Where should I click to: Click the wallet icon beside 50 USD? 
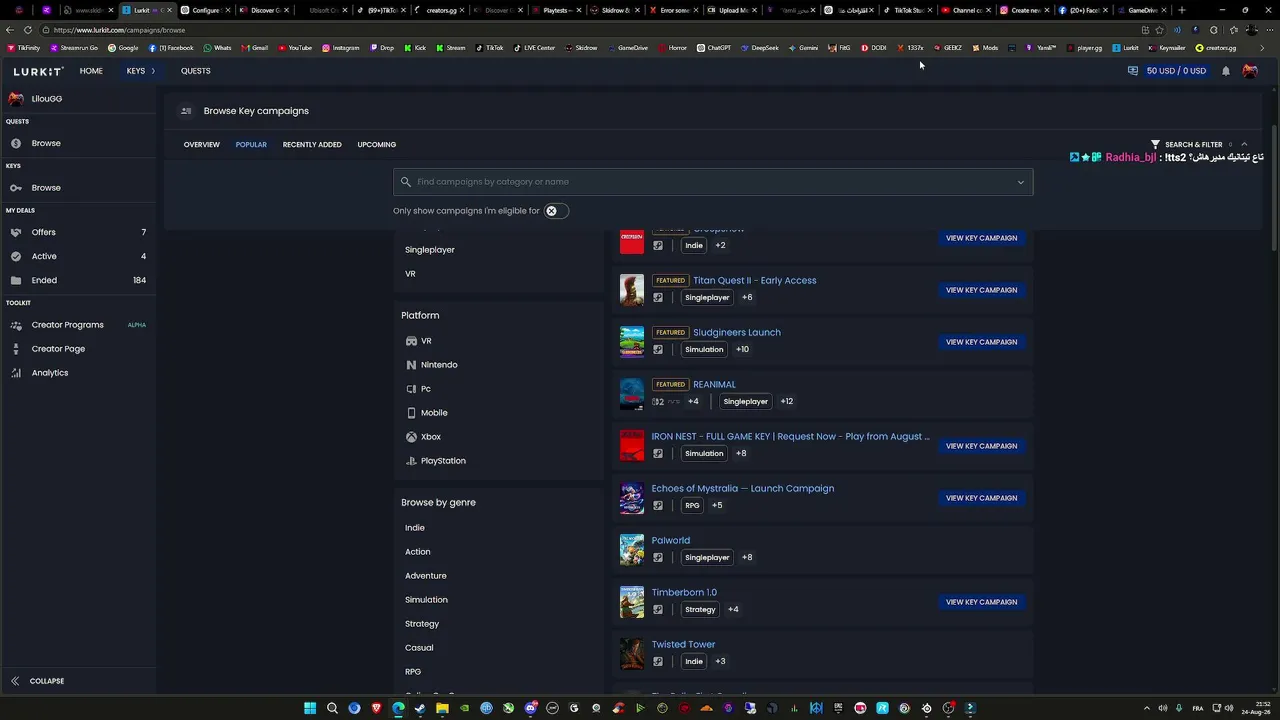1133,71
